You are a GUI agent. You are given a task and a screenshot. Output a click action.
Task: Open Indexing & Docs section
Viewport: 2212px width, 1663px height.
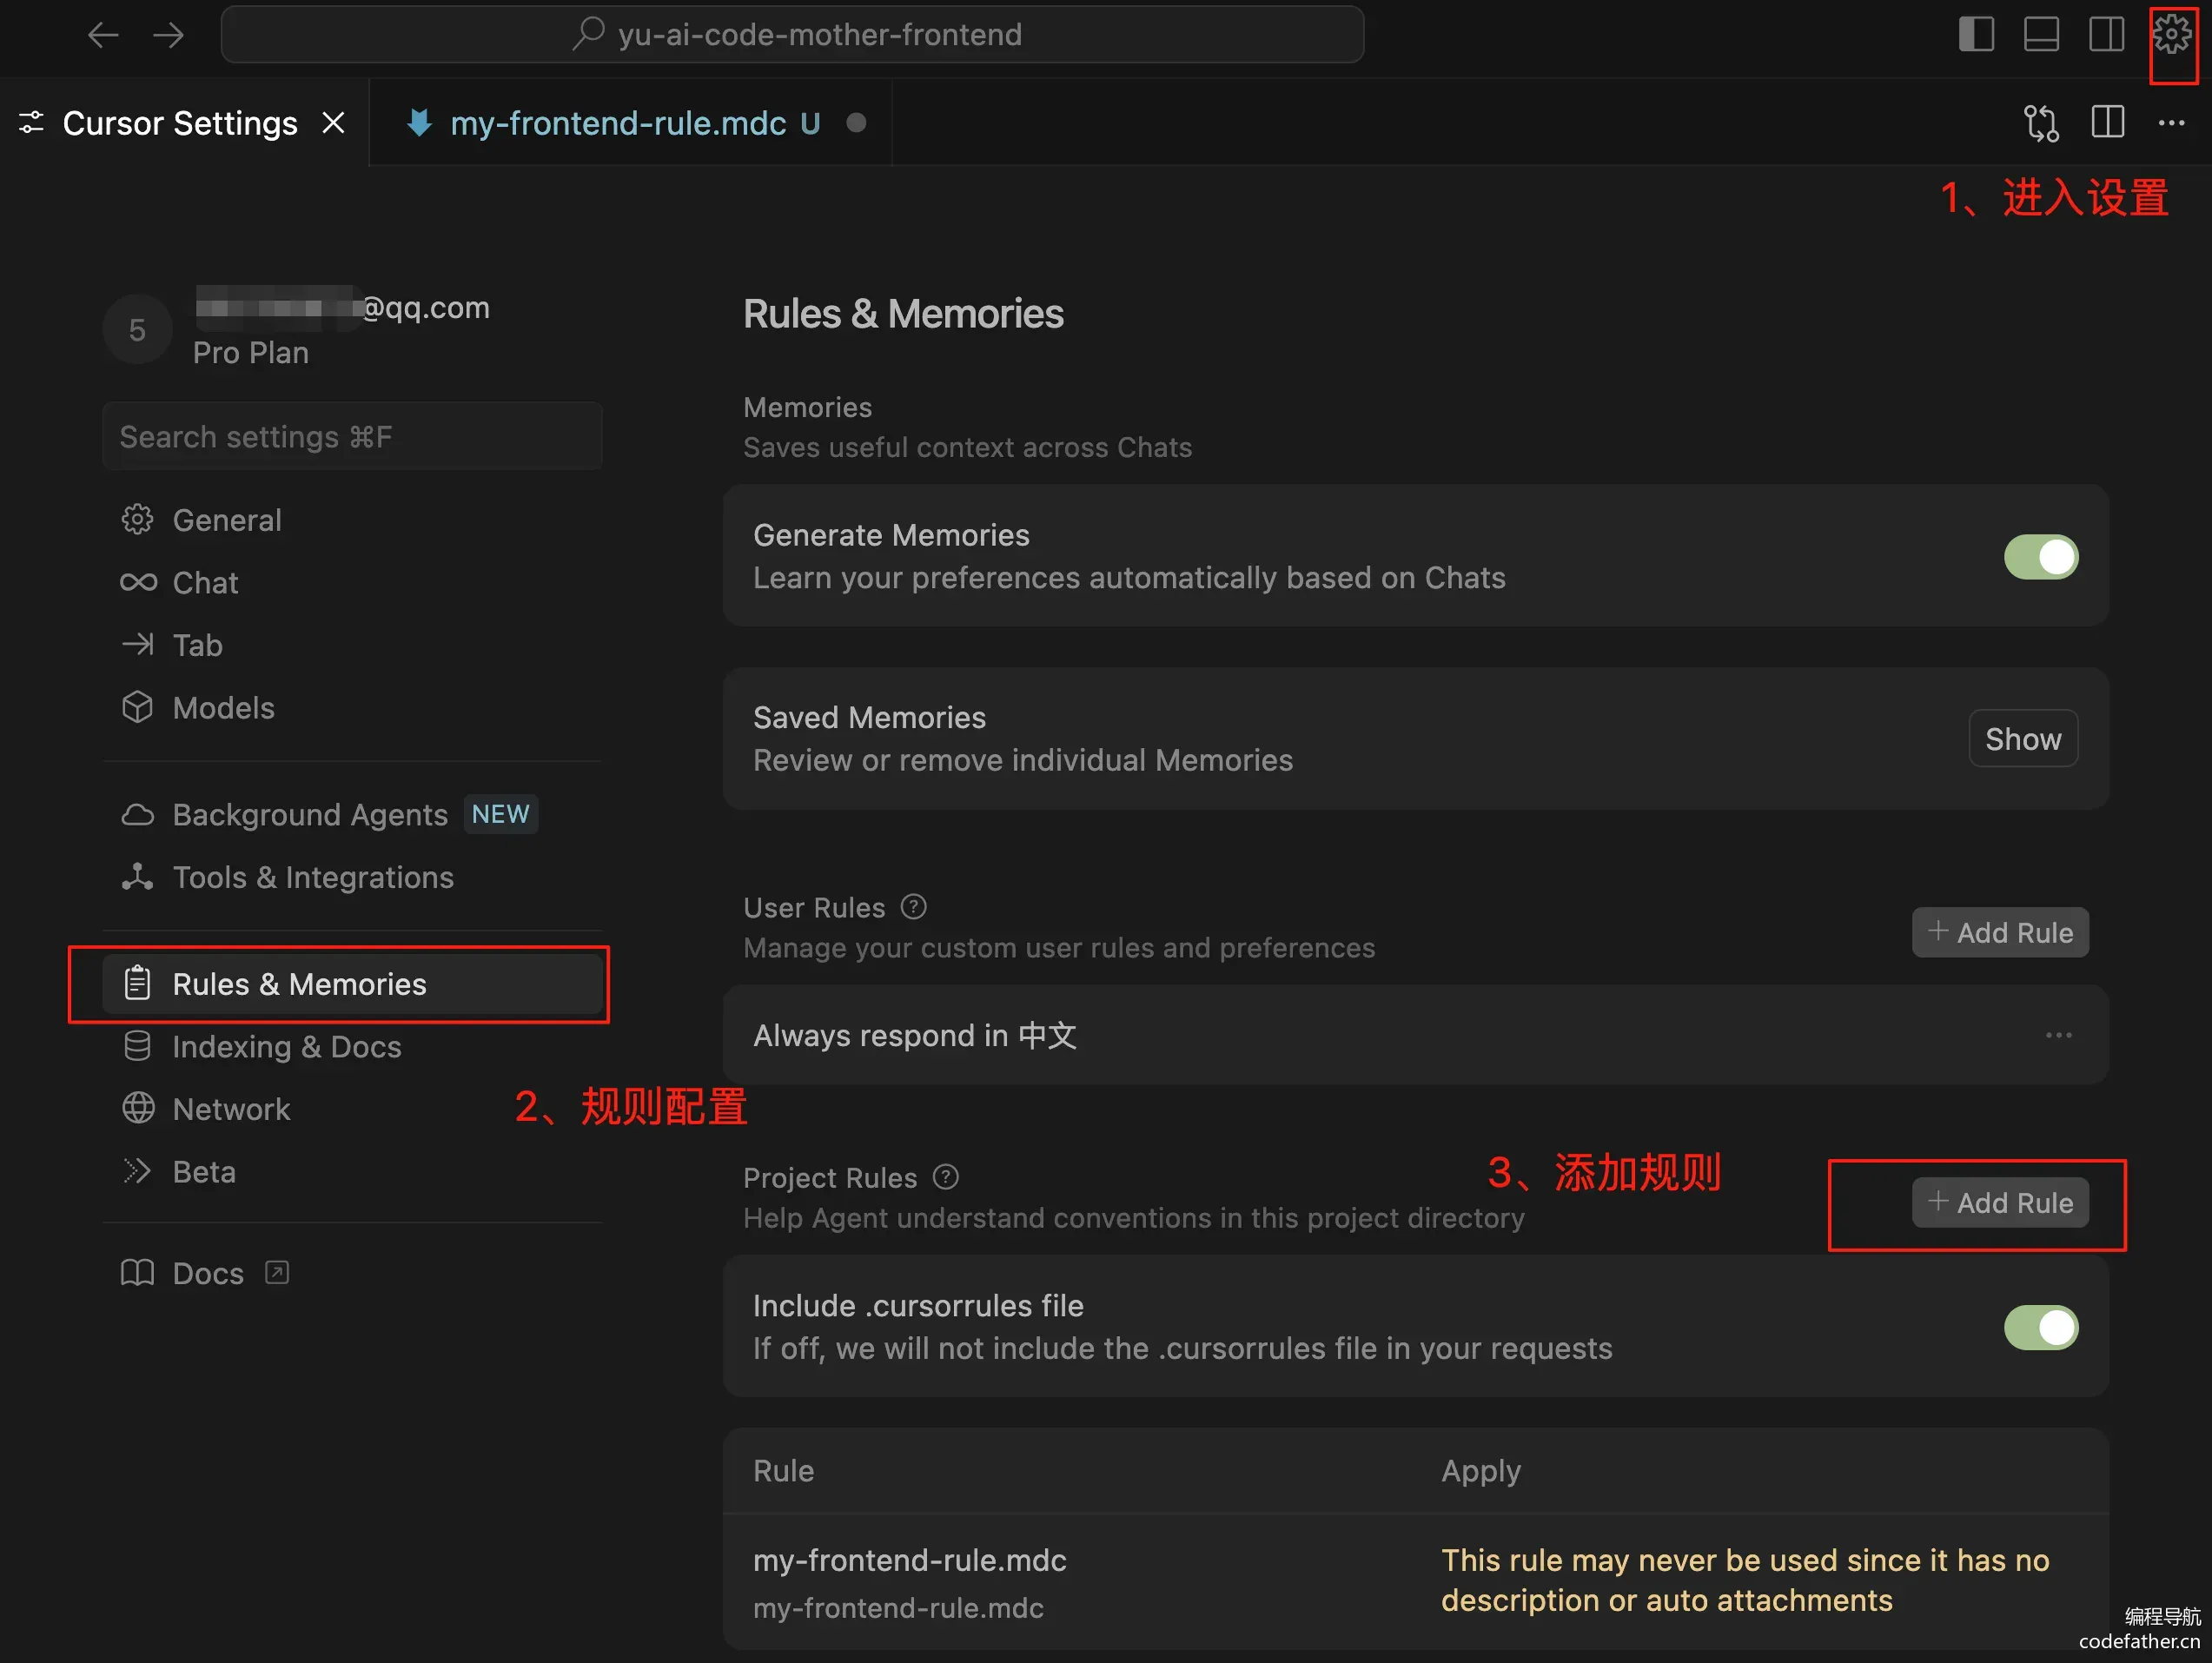[352, 1047]
